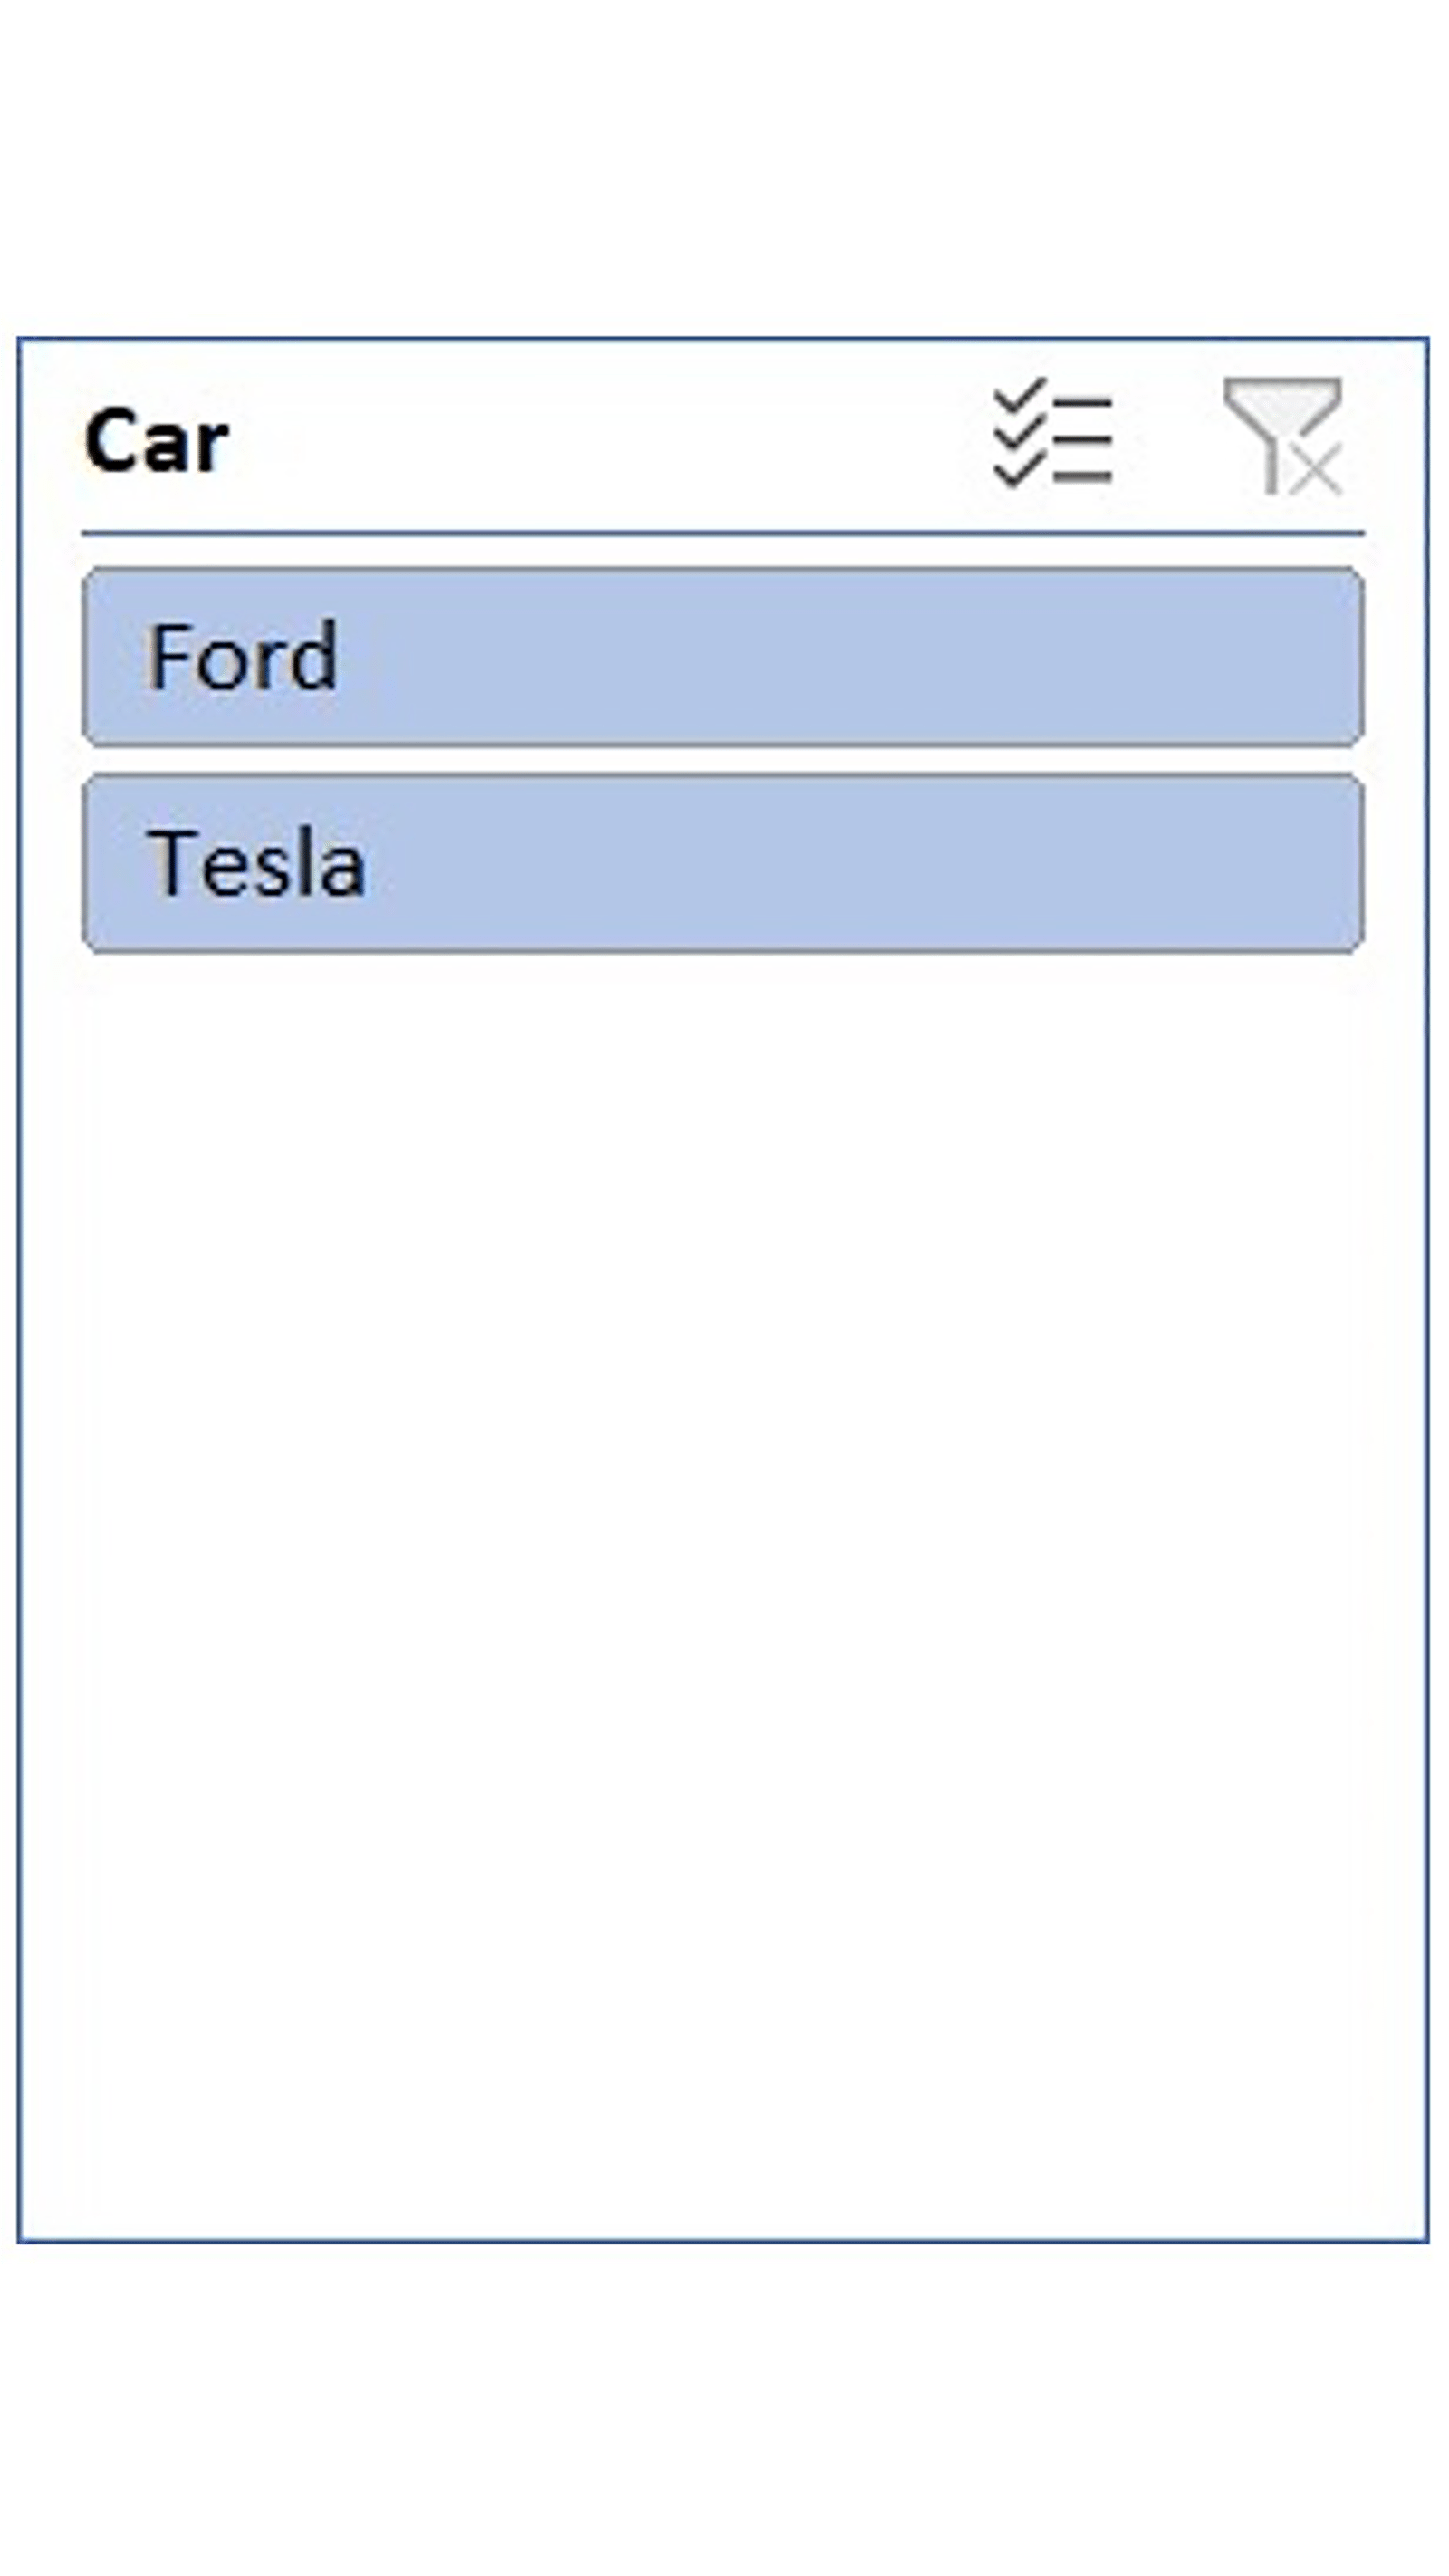Toggle multi-select checklist icon in Car slicer

click(1052, 435)
